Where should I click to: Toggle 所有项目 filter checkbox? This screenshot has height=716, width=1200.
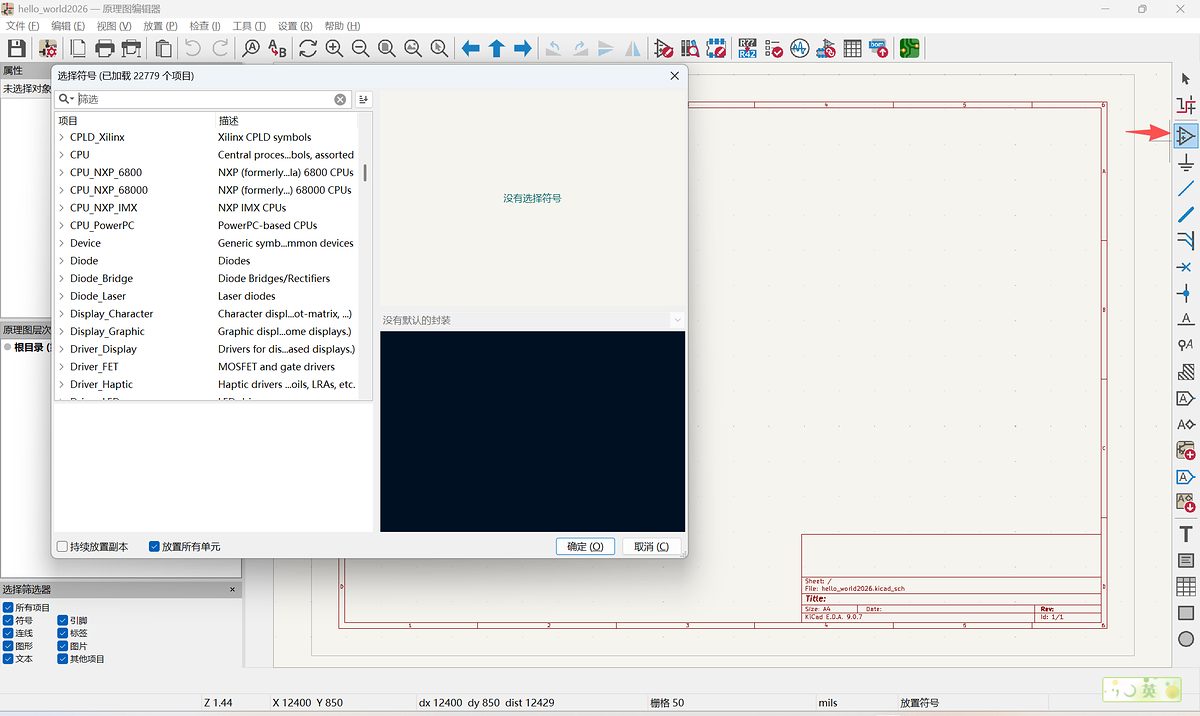point(8,607)
